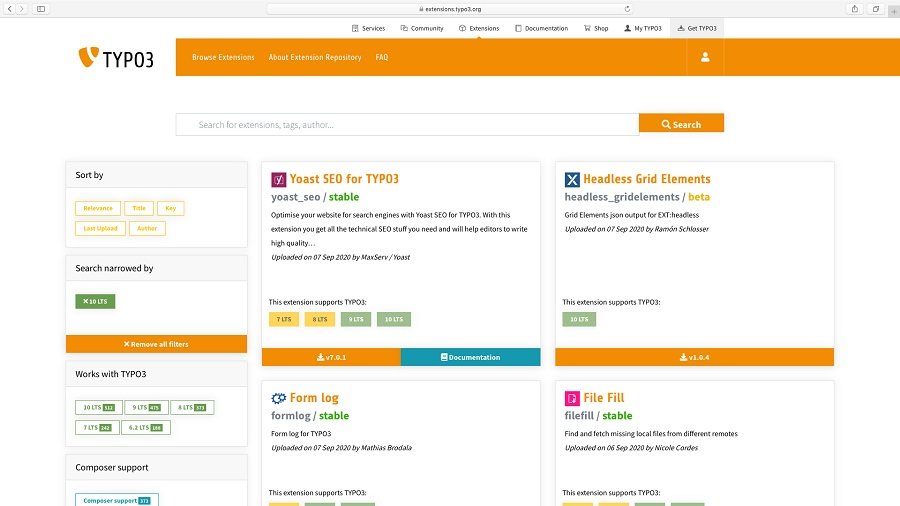The height and width of the screenshot is (506, 900).
Task: Open Browse Extensions tab
Action: pyautogui.click(x=223, y=57)
